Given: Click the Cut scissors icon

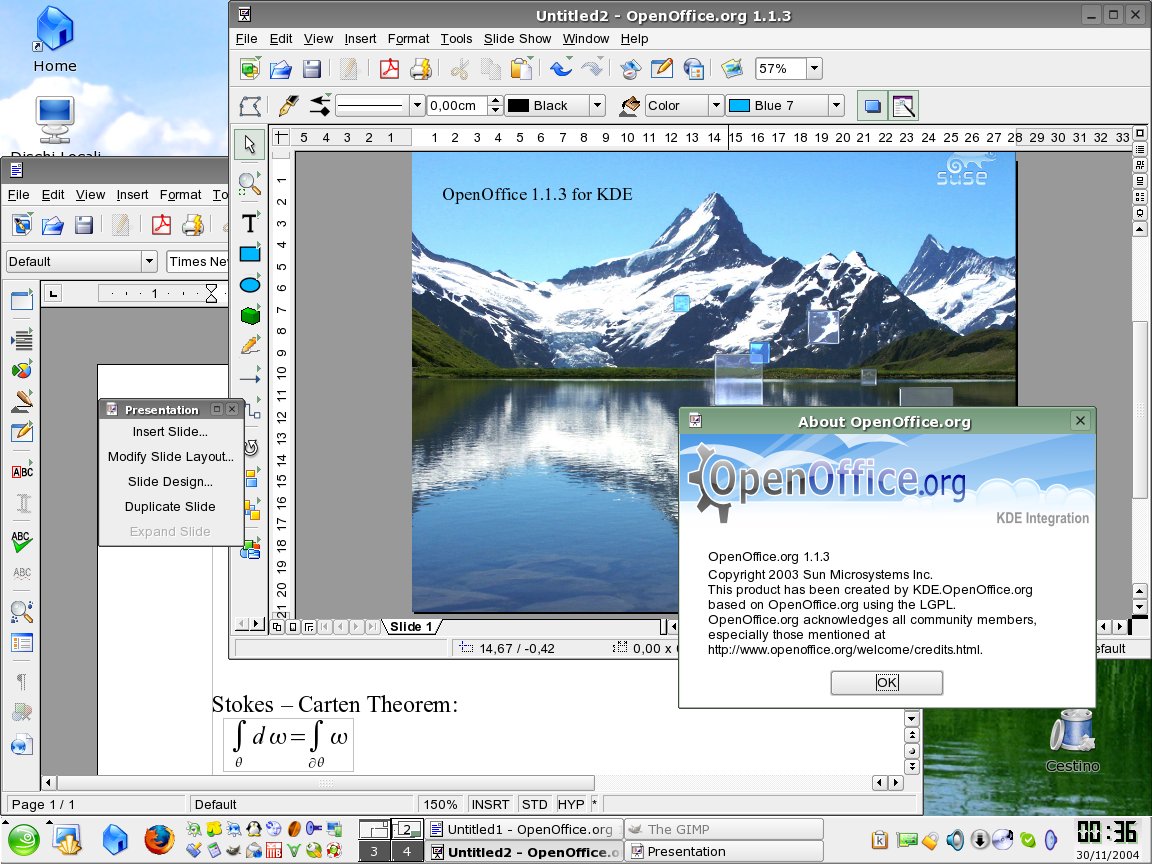Looking at the screenshot, I should (x=460, y=69).
